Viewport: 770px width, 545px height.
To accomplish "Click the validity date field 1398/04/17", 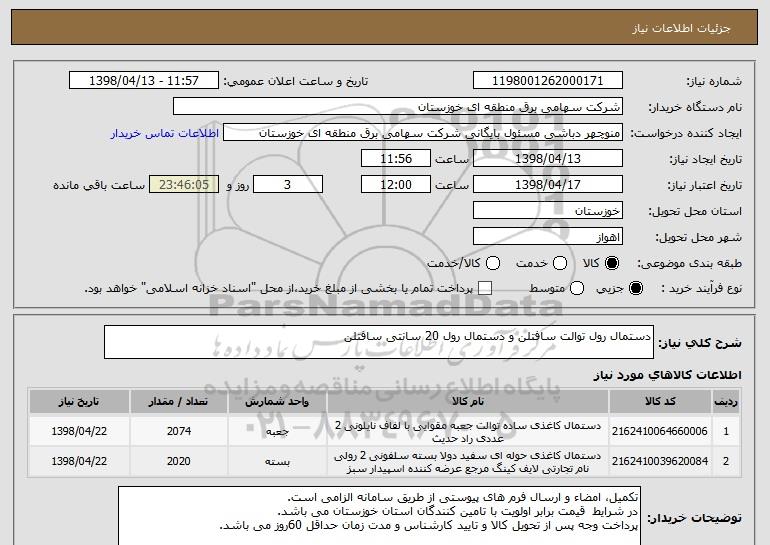I will point(548,185).
